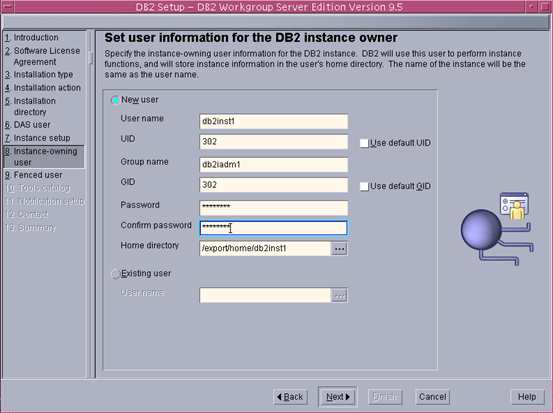553x413 pixels.
Task: Select step 8 Instance-owning user
Action: 44,157
